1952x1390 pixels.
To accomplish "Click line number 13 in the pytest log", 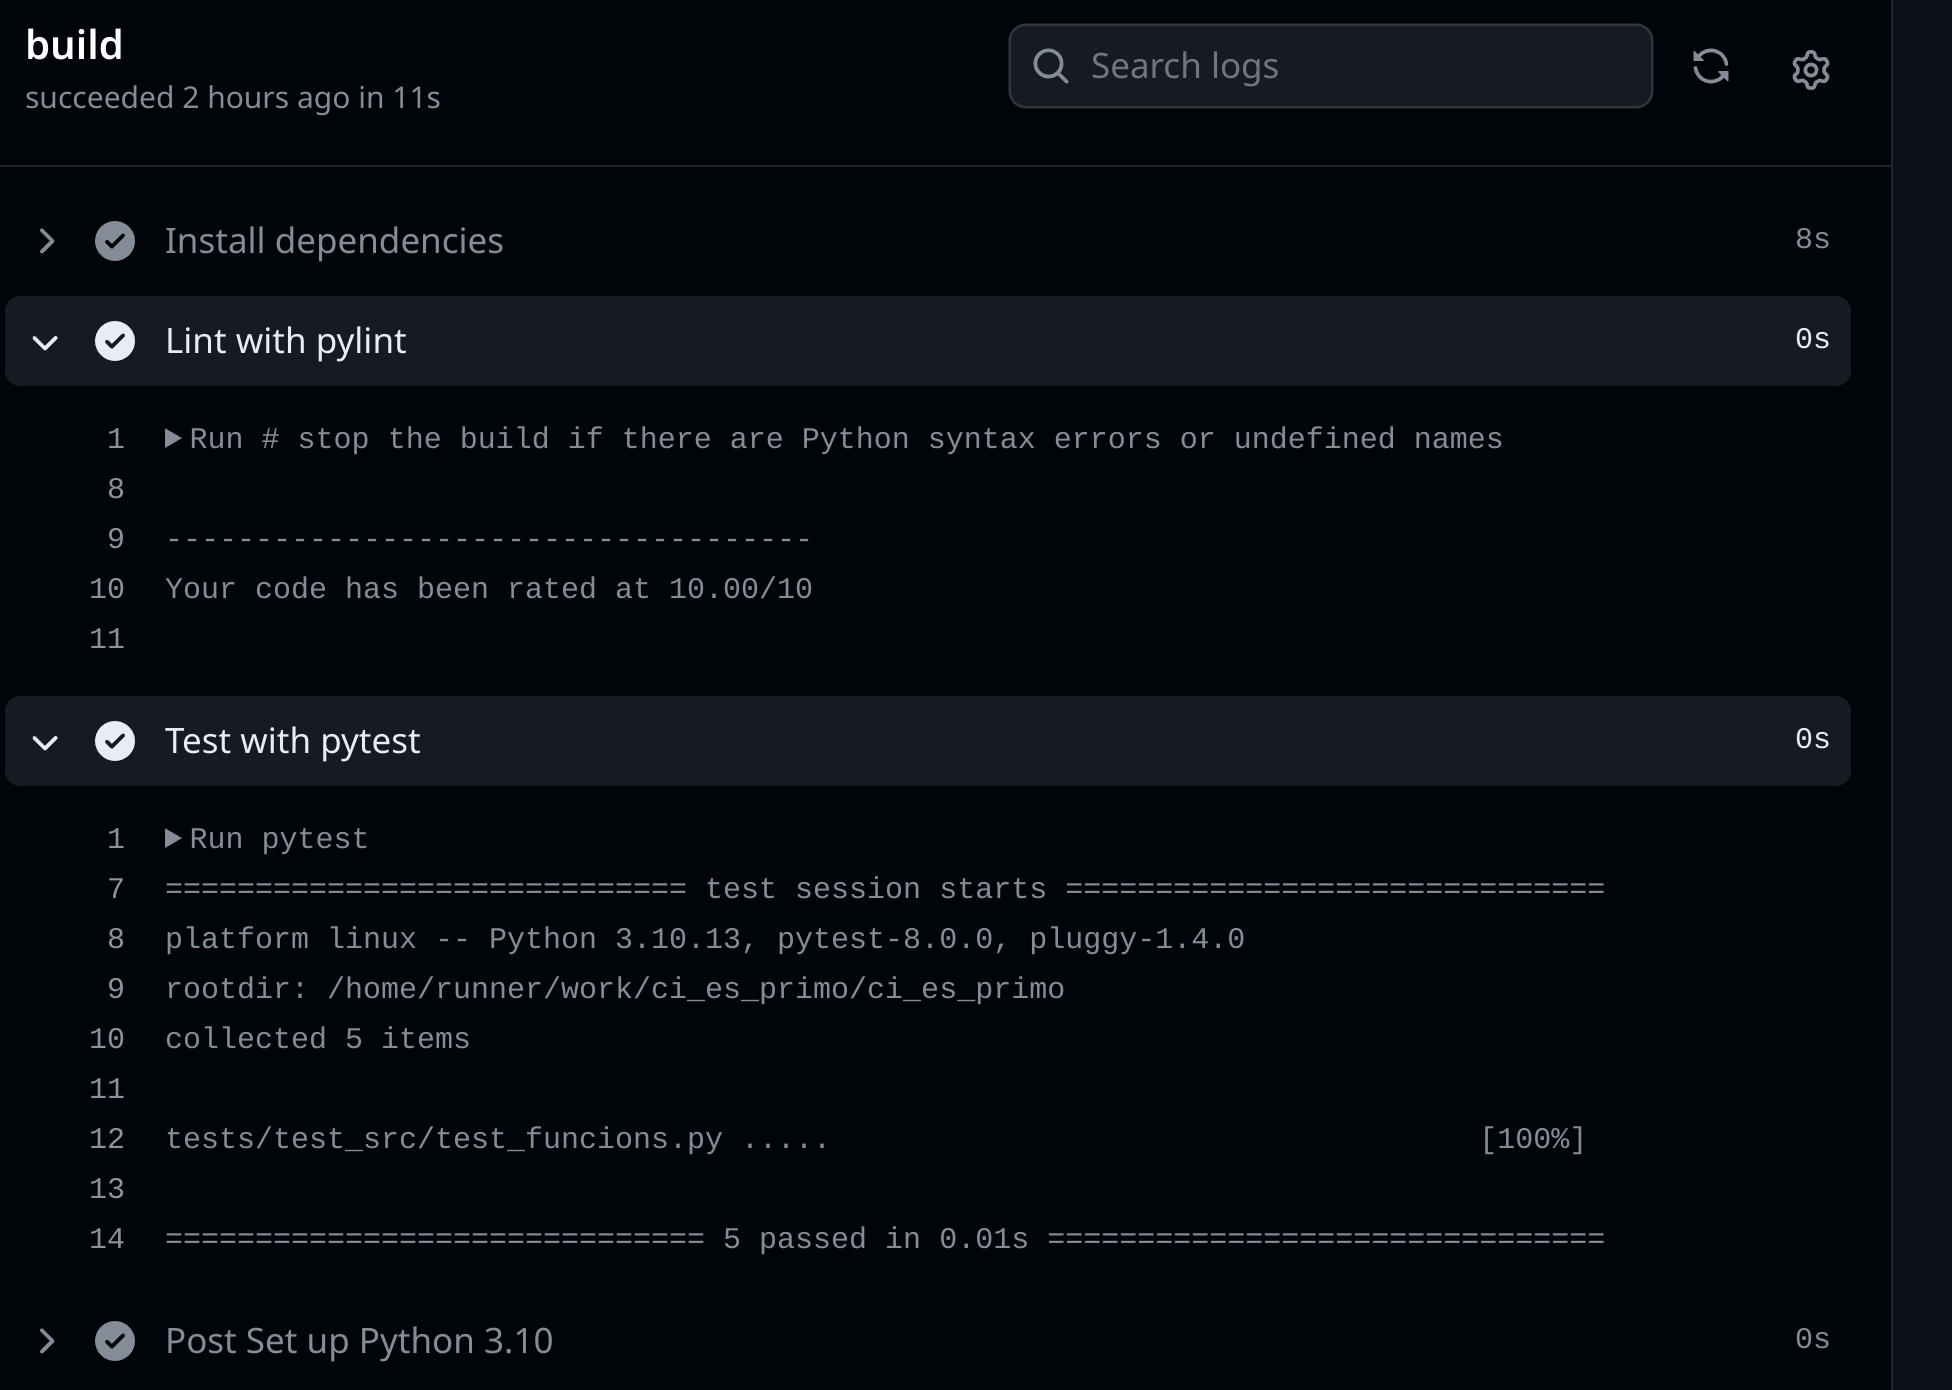I will click(107, 1189).
